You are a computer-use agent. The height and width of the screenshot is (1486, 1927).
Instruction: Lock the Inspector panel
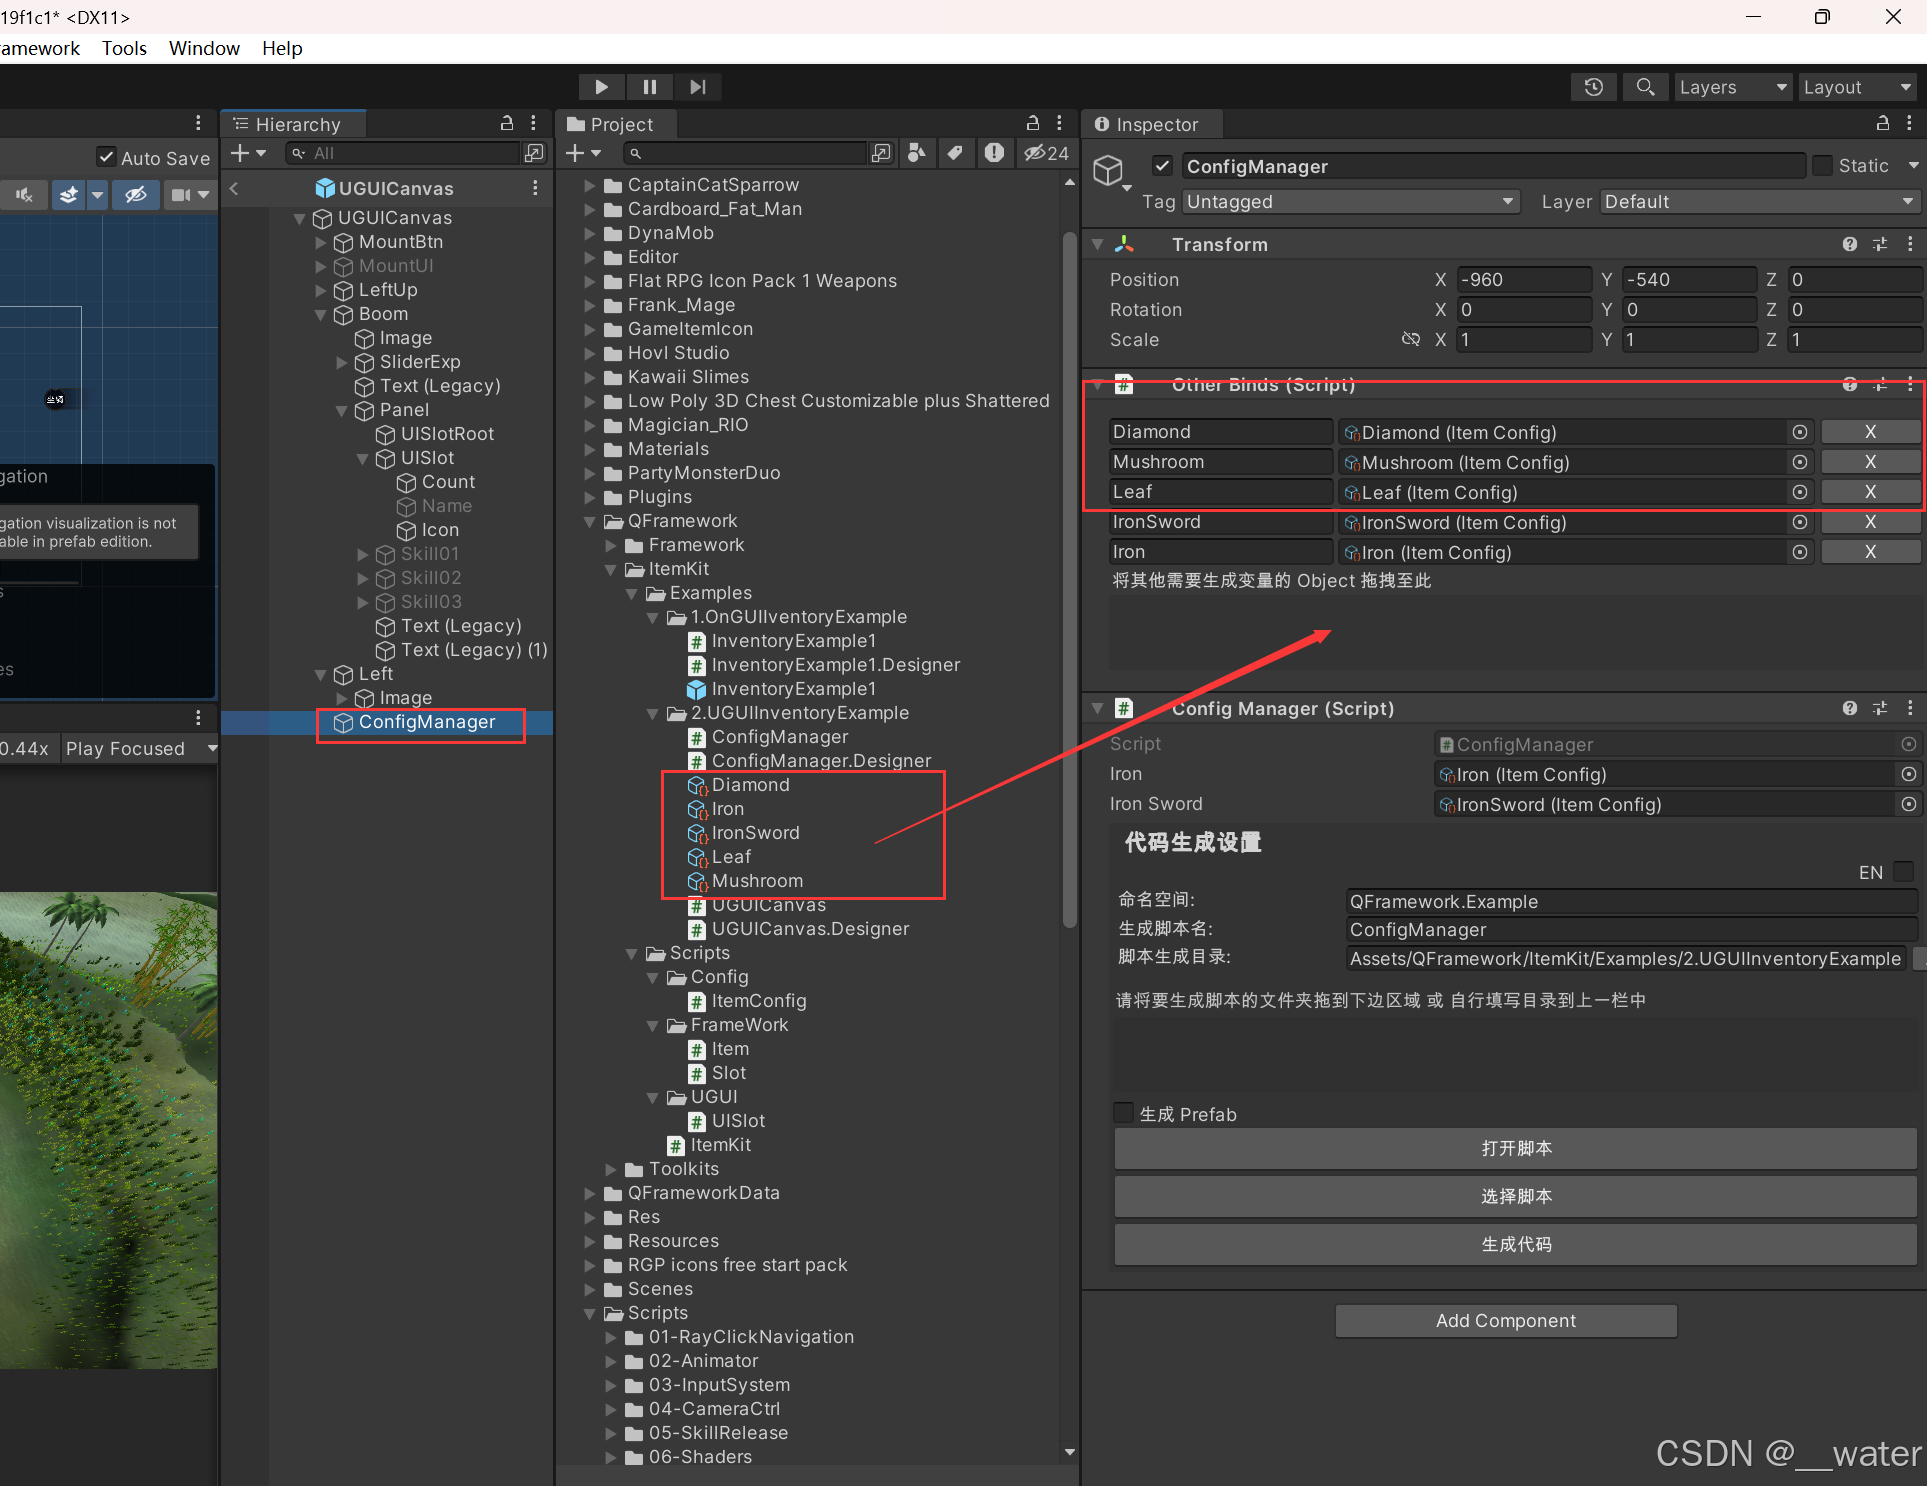1883,123
